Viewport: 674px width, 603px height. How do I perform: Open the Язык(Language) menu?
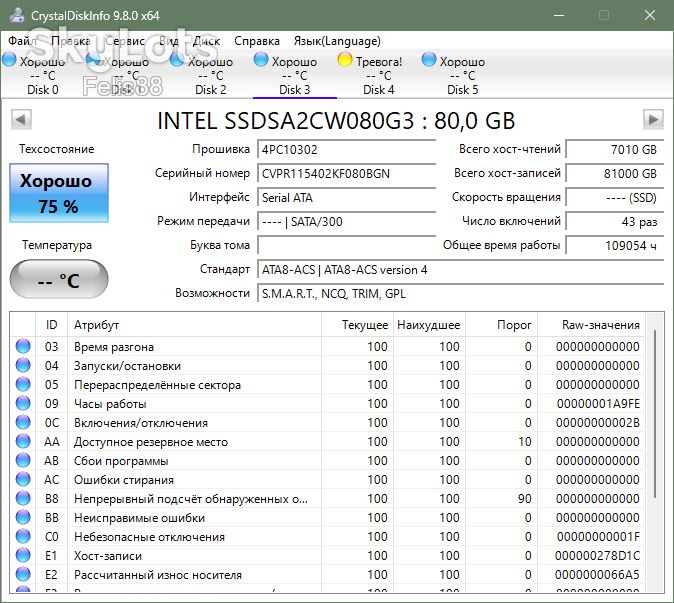pos(337,41)
